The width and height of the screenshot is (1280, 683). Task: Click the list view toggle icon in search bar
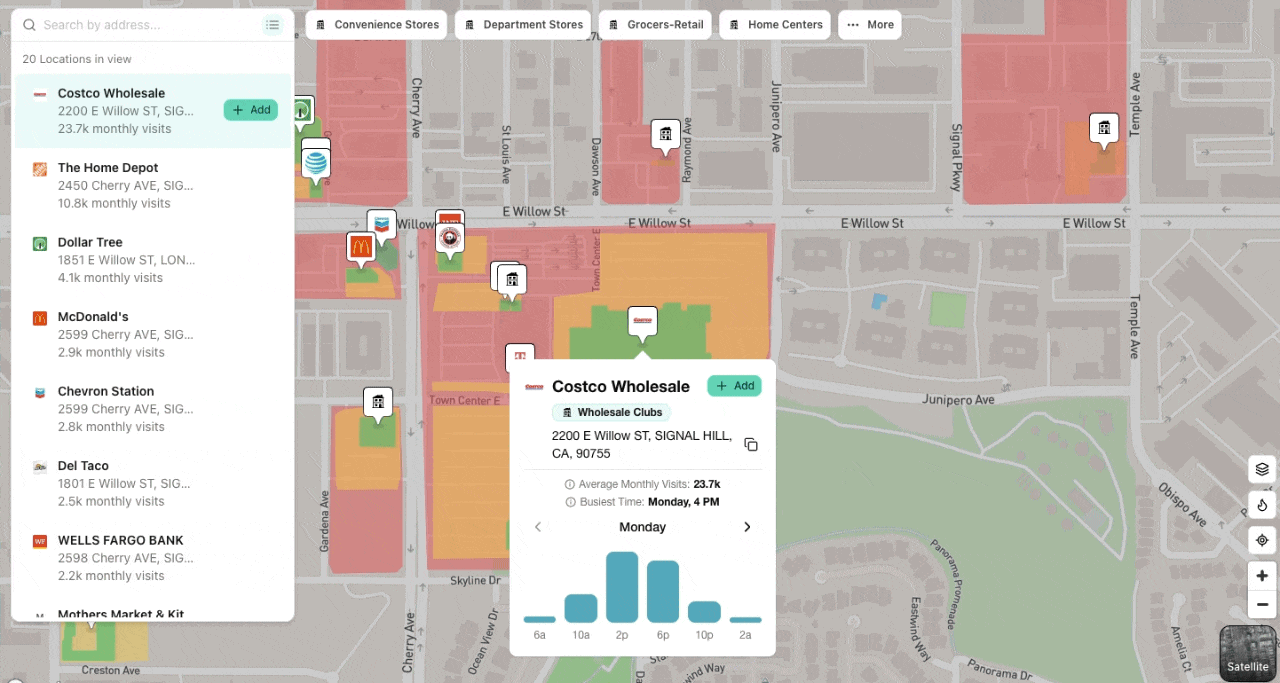coord(273,25)
